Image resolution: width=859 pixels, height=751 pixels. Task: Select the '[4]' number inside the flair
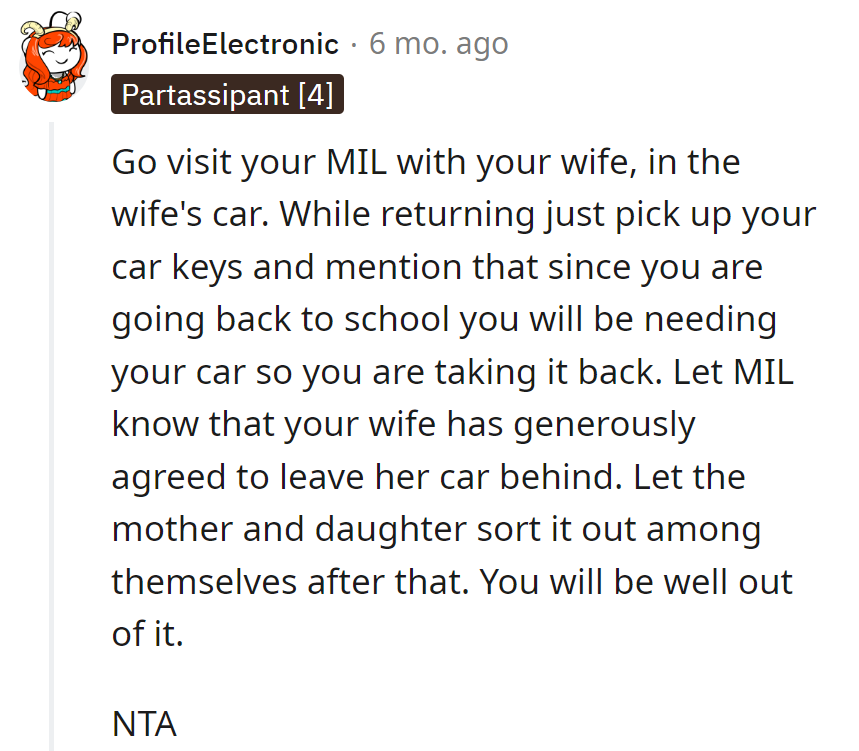coord(316,95)
